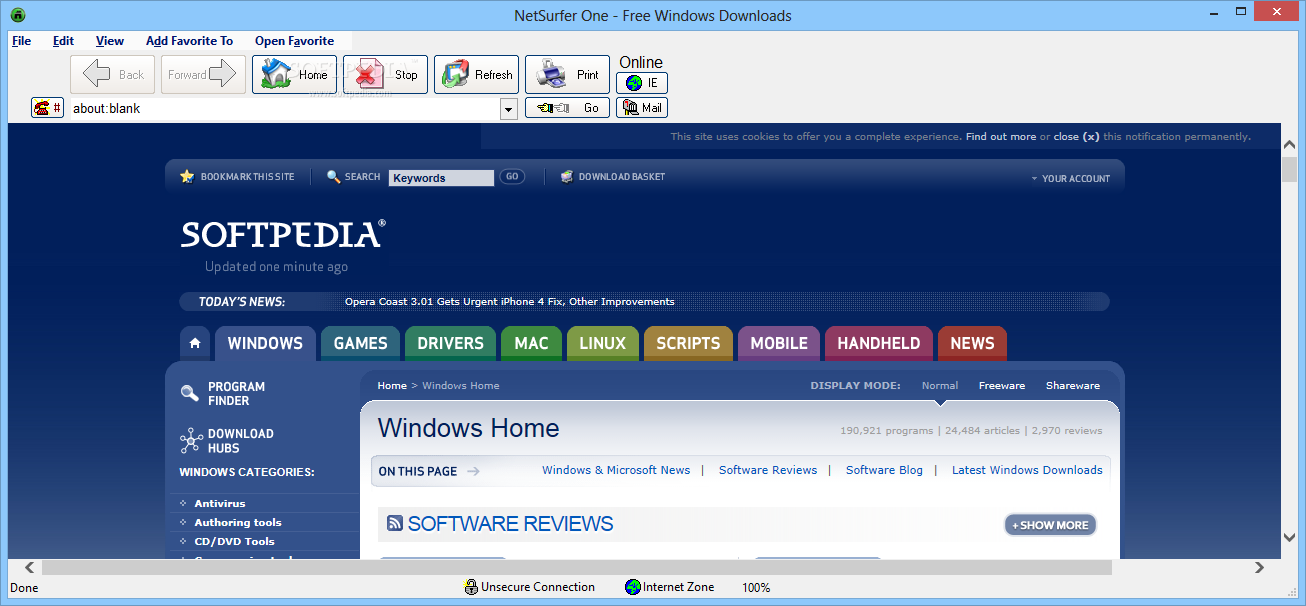1306x606 pixels.
Task: Click the Unsecure Connection padlock icon
Action: pos(471,587)
